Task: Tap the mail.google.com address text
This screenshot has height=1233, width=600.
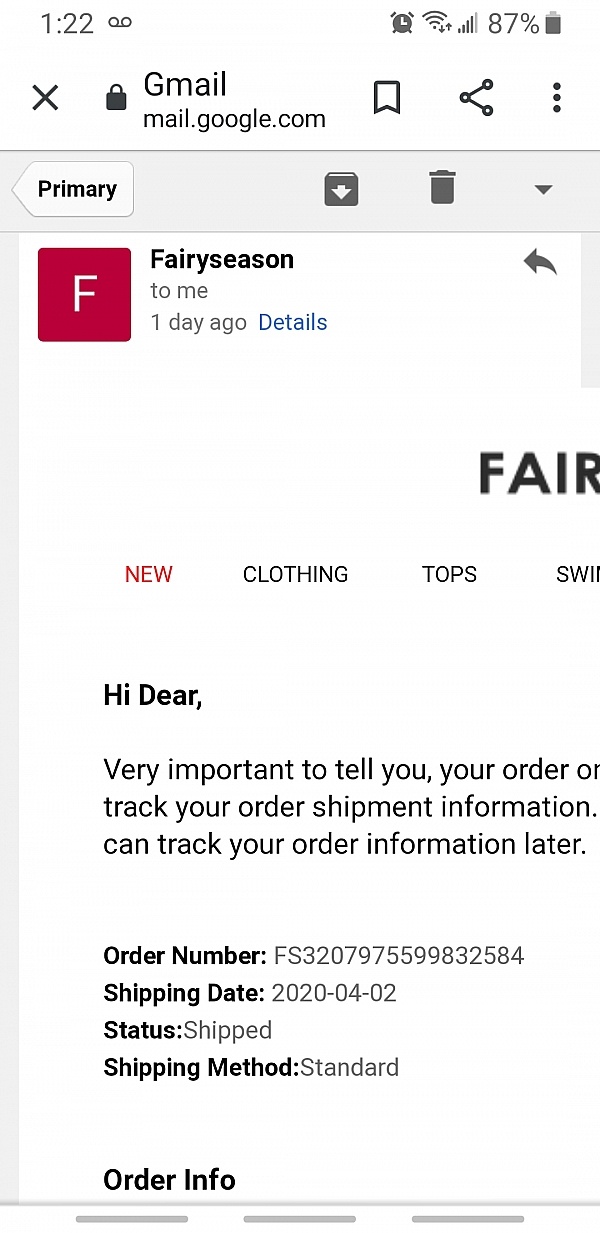Action: pos(234,119)
